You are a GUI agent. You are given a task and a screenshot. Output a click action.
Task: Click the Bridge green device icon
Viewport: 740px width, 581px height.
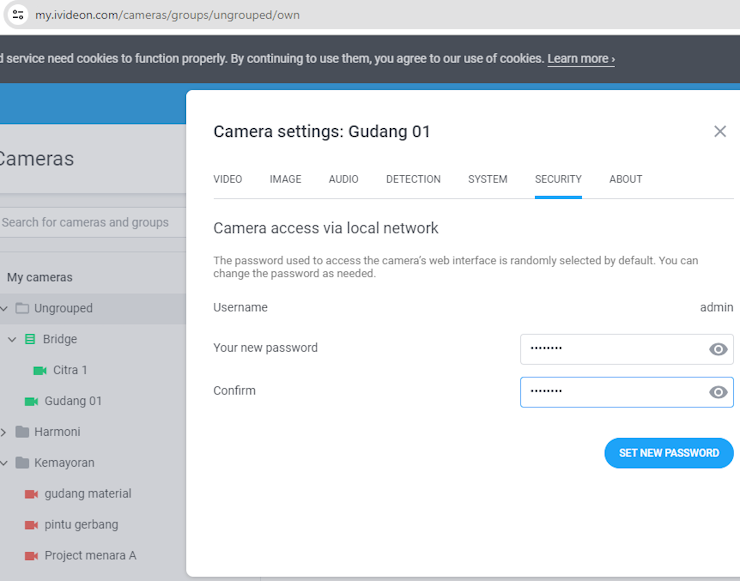coord(30,339)
